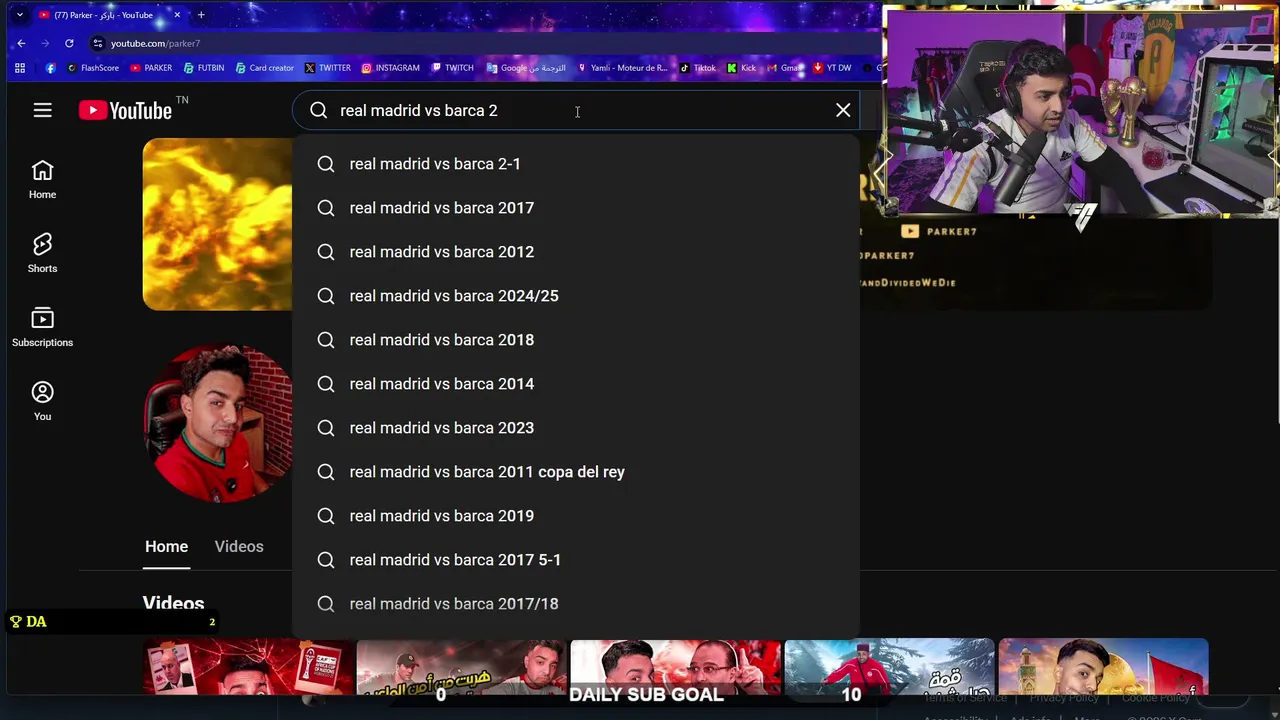Open Shorts in the sidebar
Screen dimensions: 1280x720
coord(42,254)
